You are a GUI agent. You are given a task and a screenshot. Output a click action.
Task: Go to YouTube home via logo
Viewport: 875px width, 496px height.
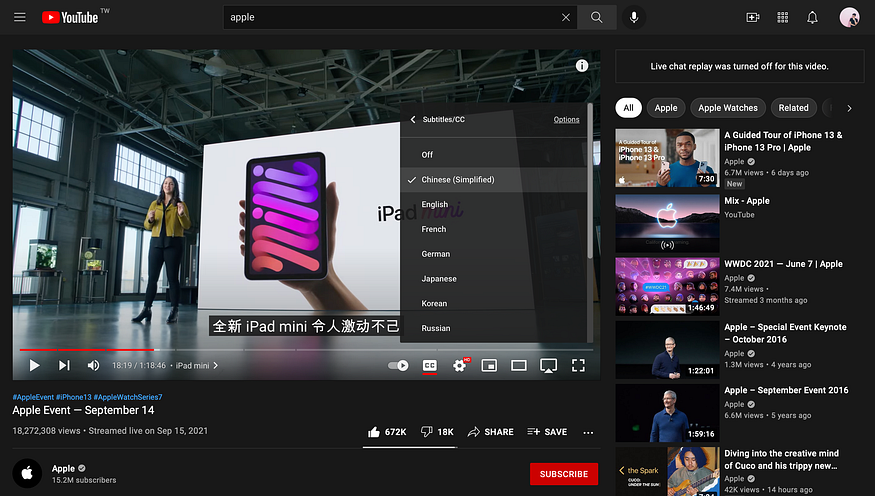pos(70,17)
